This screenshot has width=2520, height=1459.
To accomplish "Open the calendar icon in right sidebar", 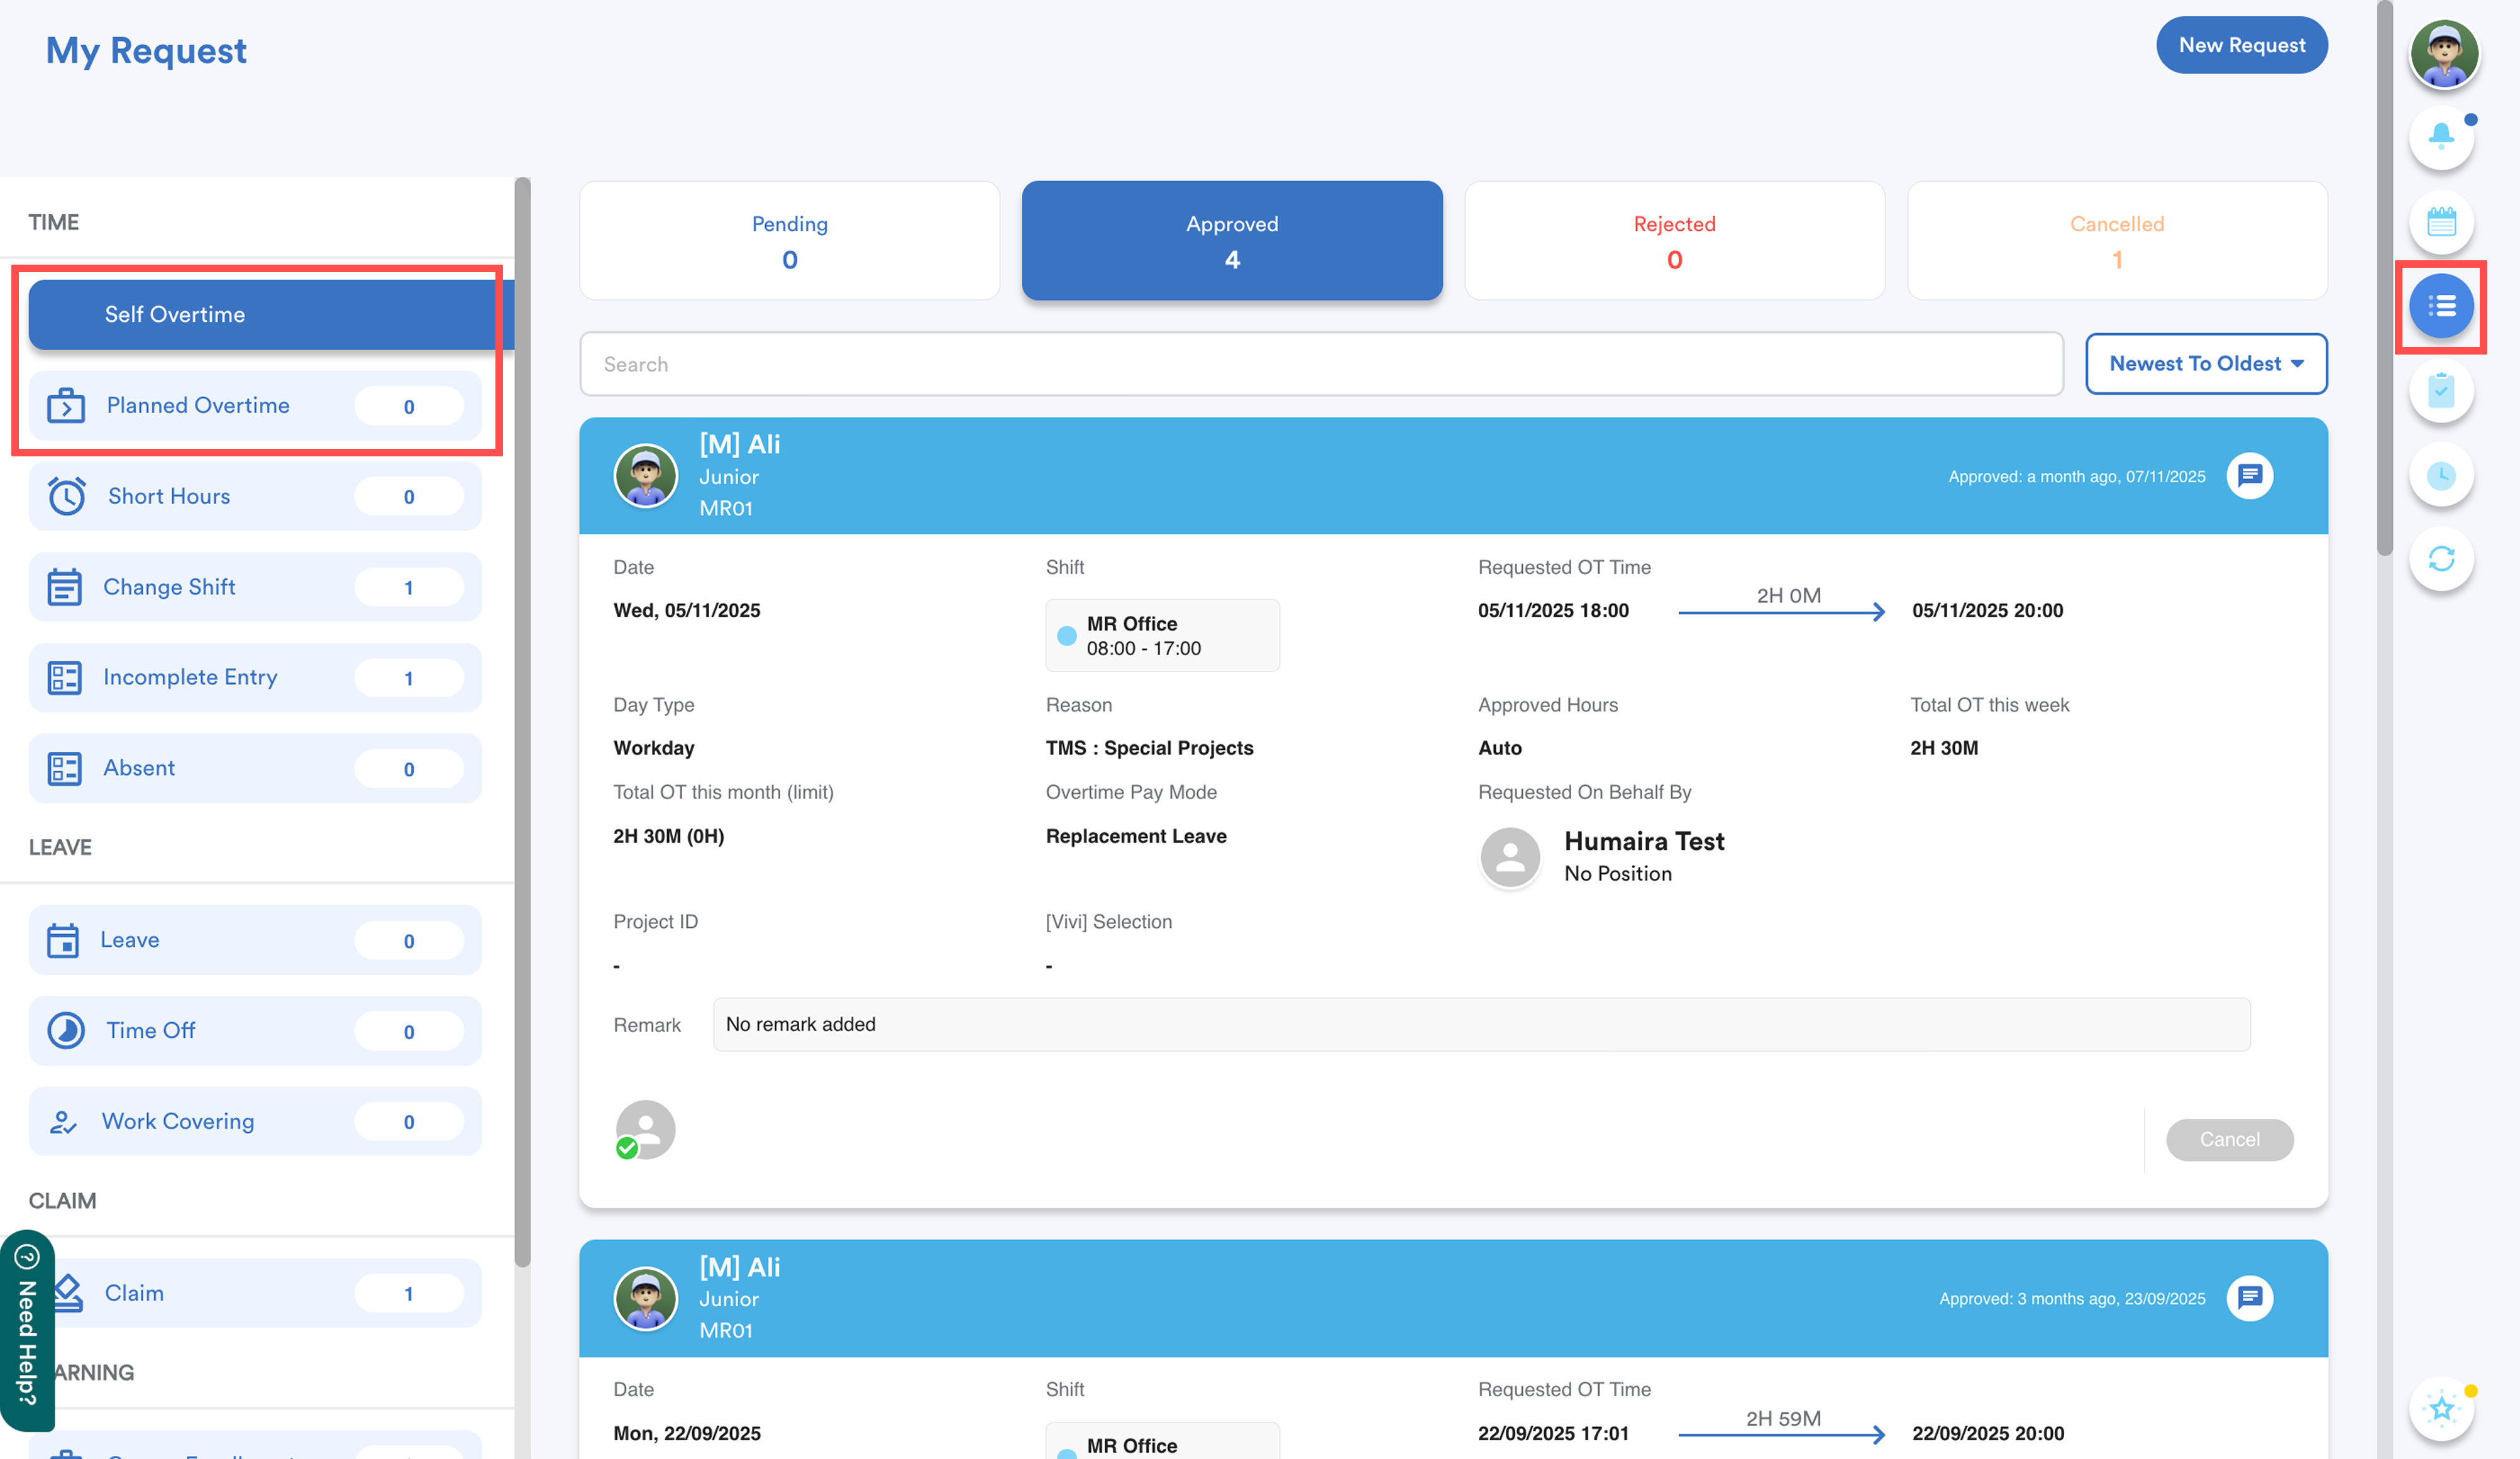I will tap(2441, 222).
